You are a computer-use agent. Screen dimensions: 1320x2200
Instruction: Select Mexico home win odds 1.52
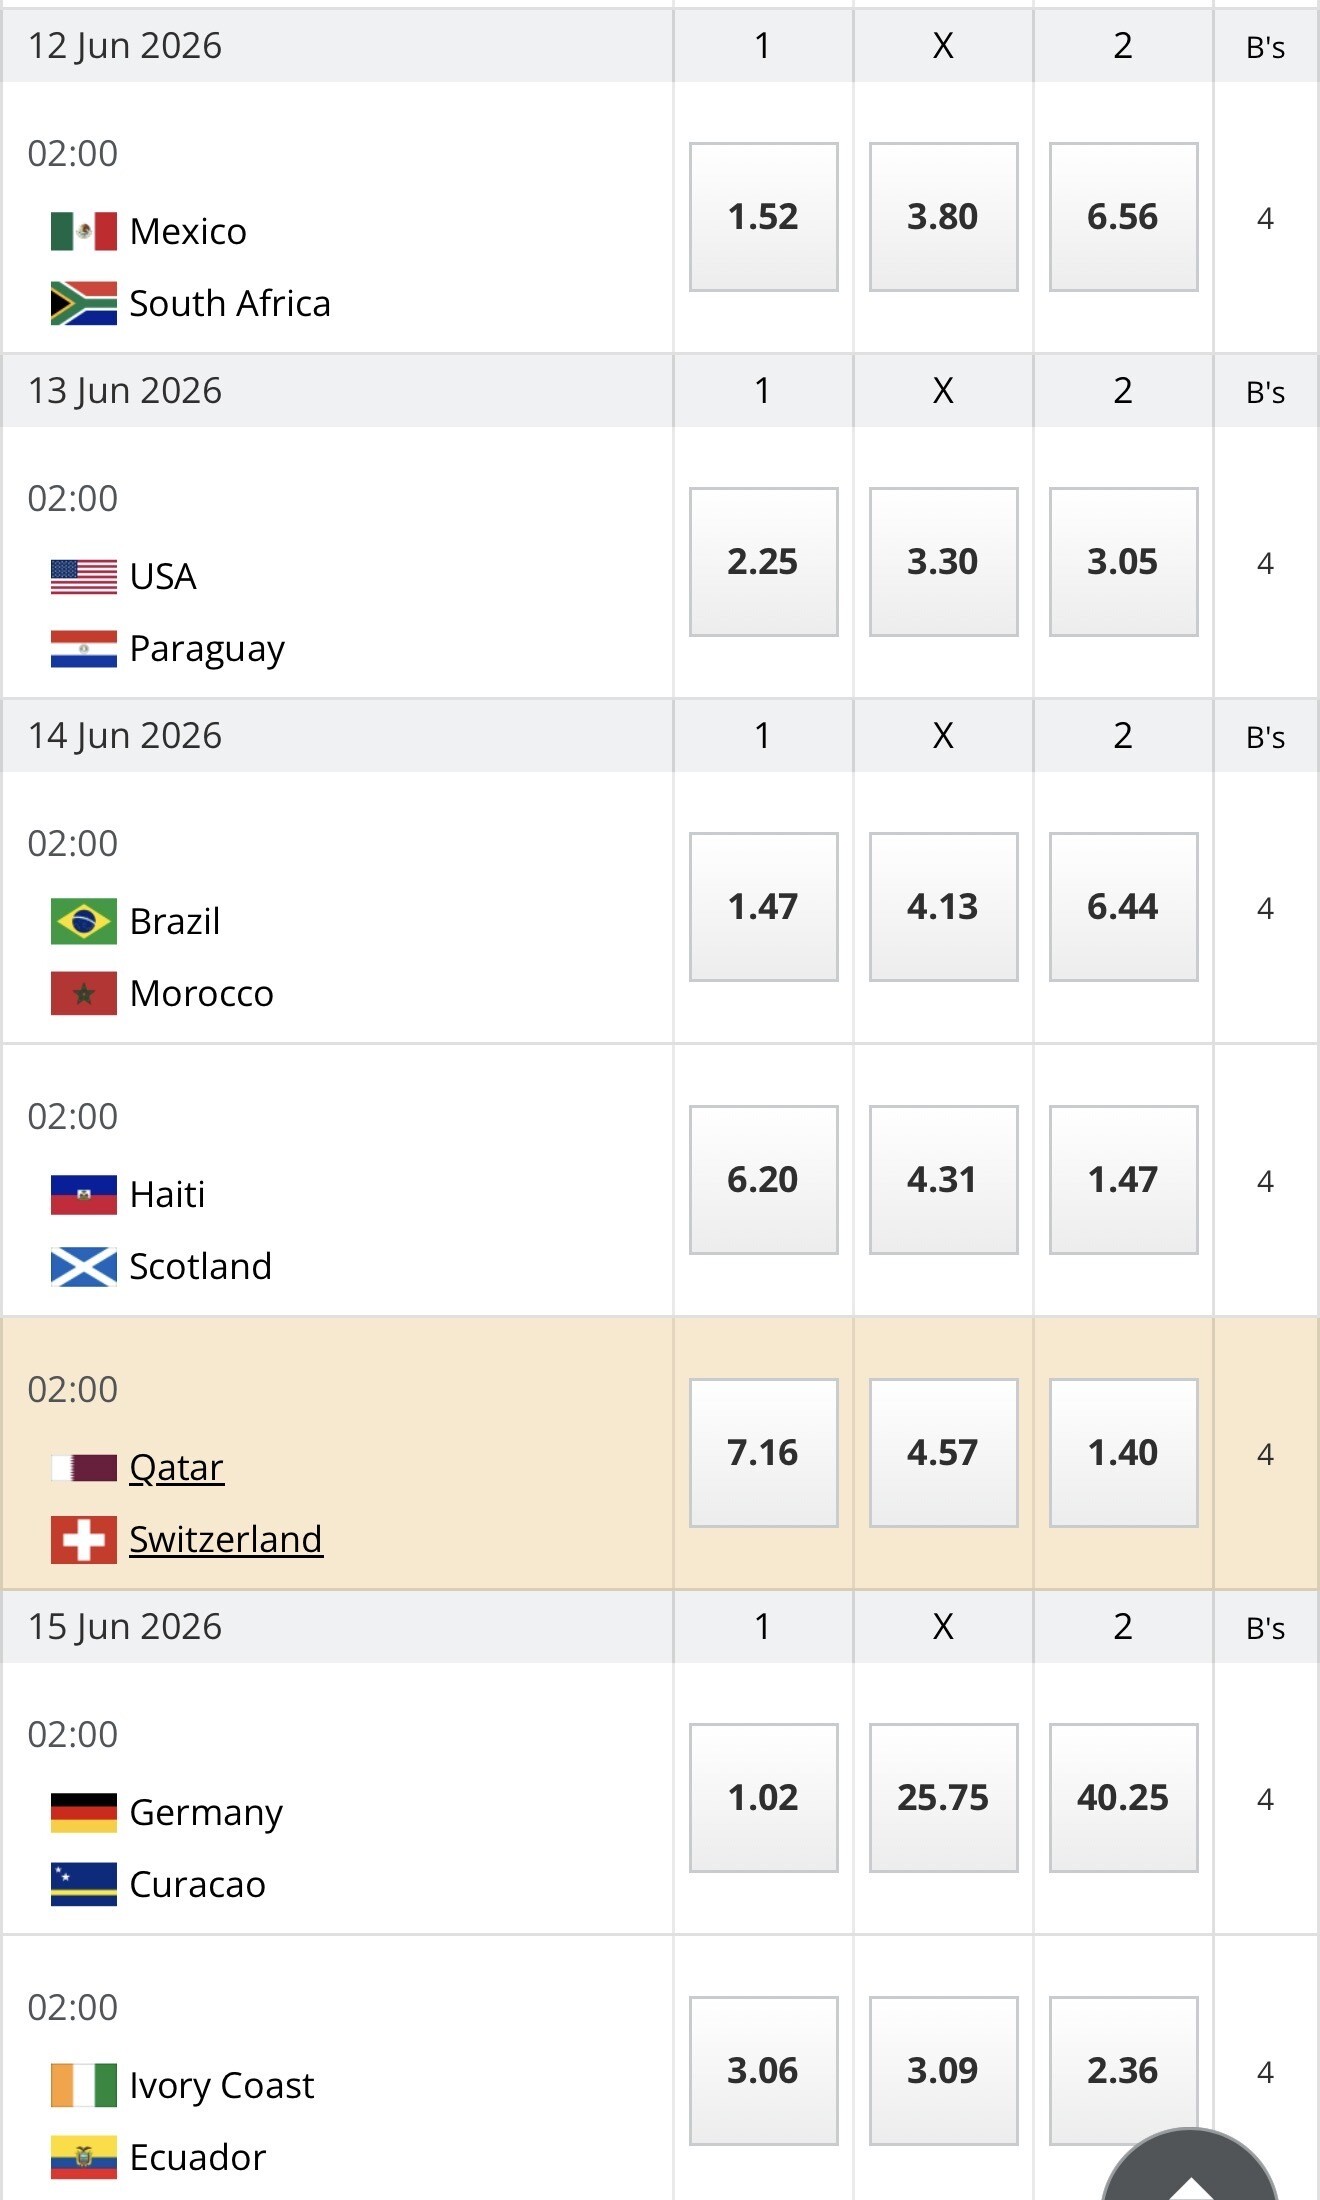pos(763,217)
